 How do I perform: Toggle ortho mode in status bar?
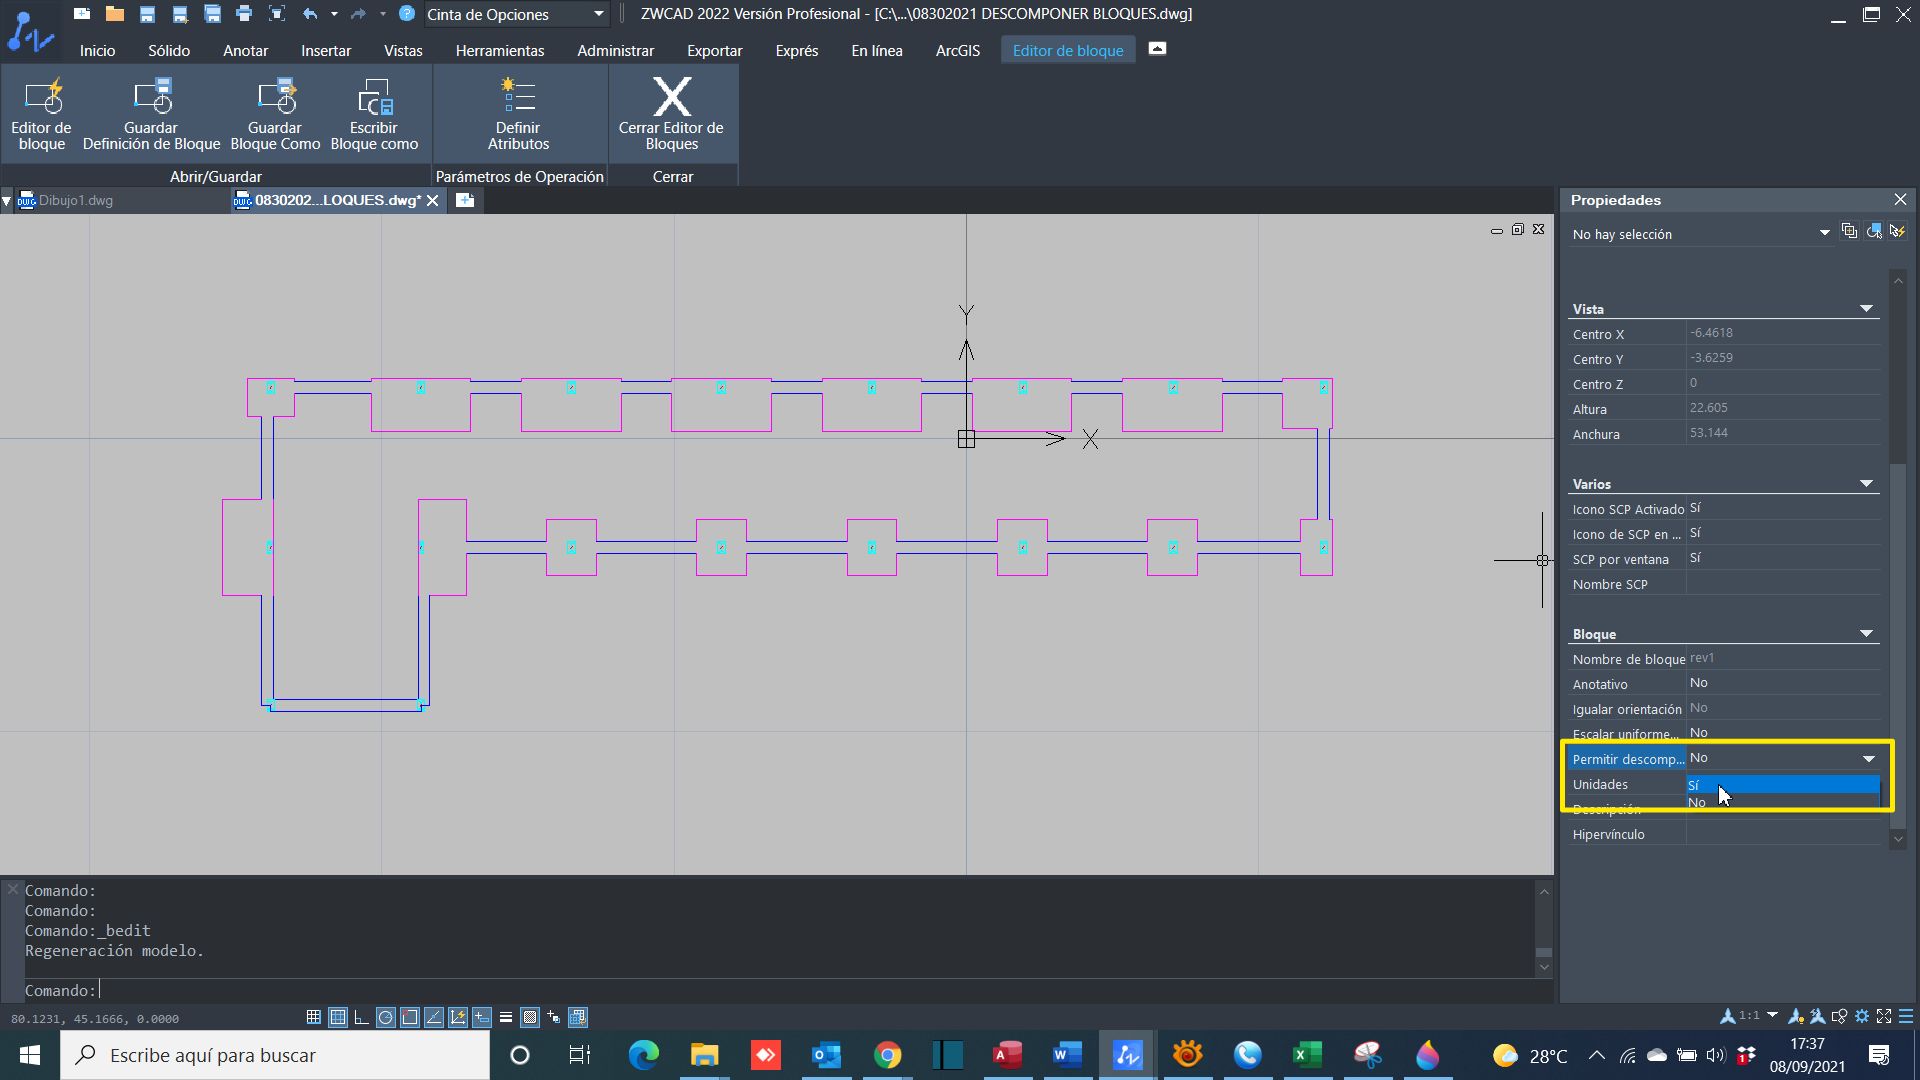point(361,1018)
